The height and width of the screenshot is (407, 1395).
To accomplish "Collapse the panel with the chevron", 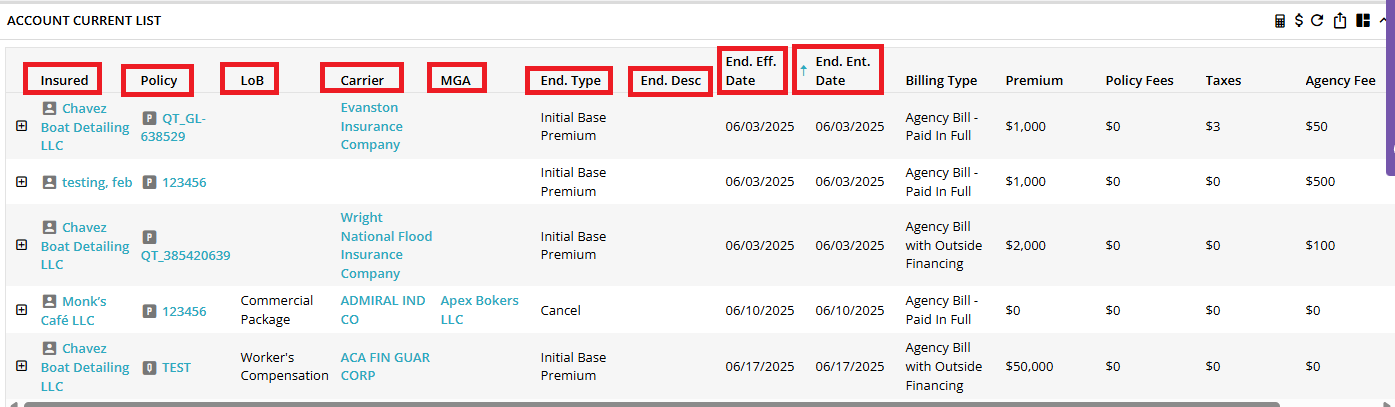I will pyautogui.click(x=1383, y=21).
